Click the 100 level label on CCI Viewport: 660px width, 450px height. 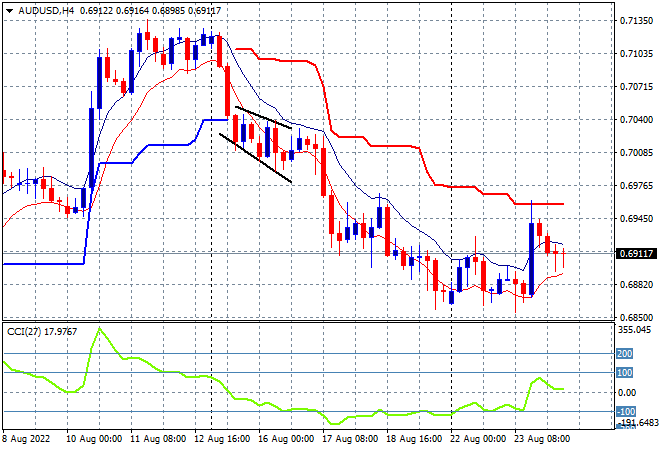pos(624,373)
